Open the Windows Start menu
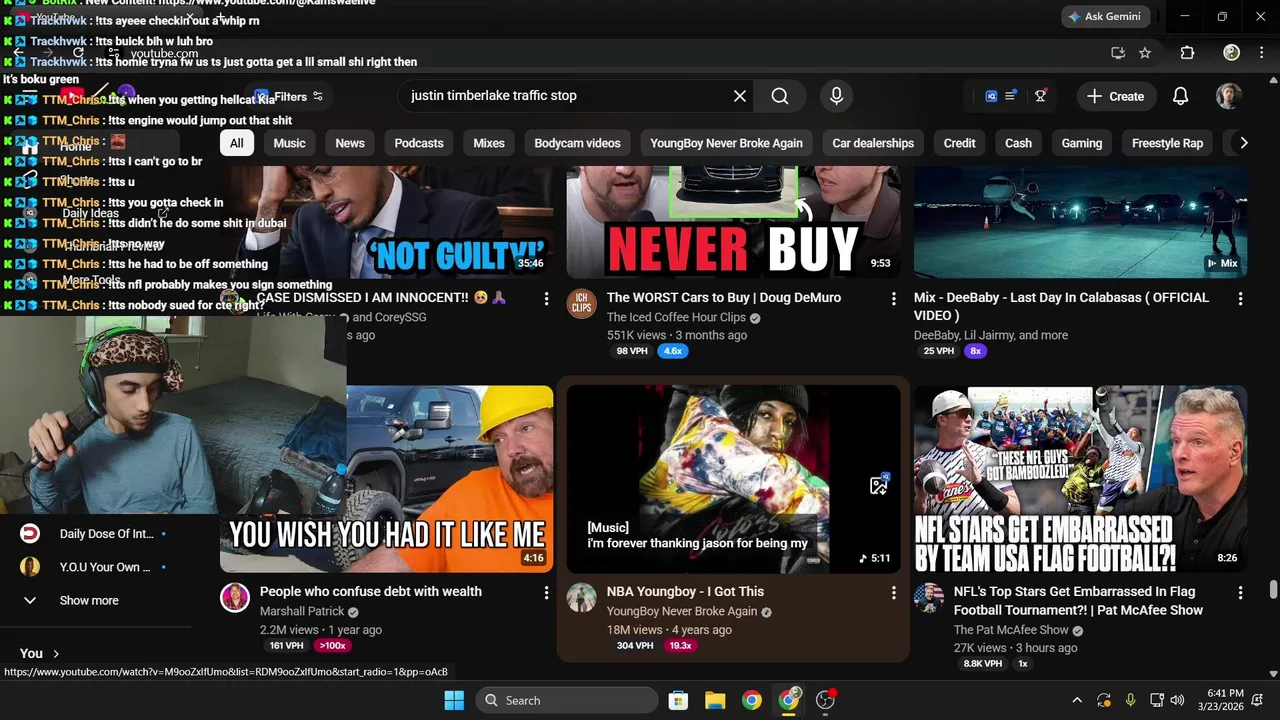This screenshot has width=1280, height=720. 454,700
